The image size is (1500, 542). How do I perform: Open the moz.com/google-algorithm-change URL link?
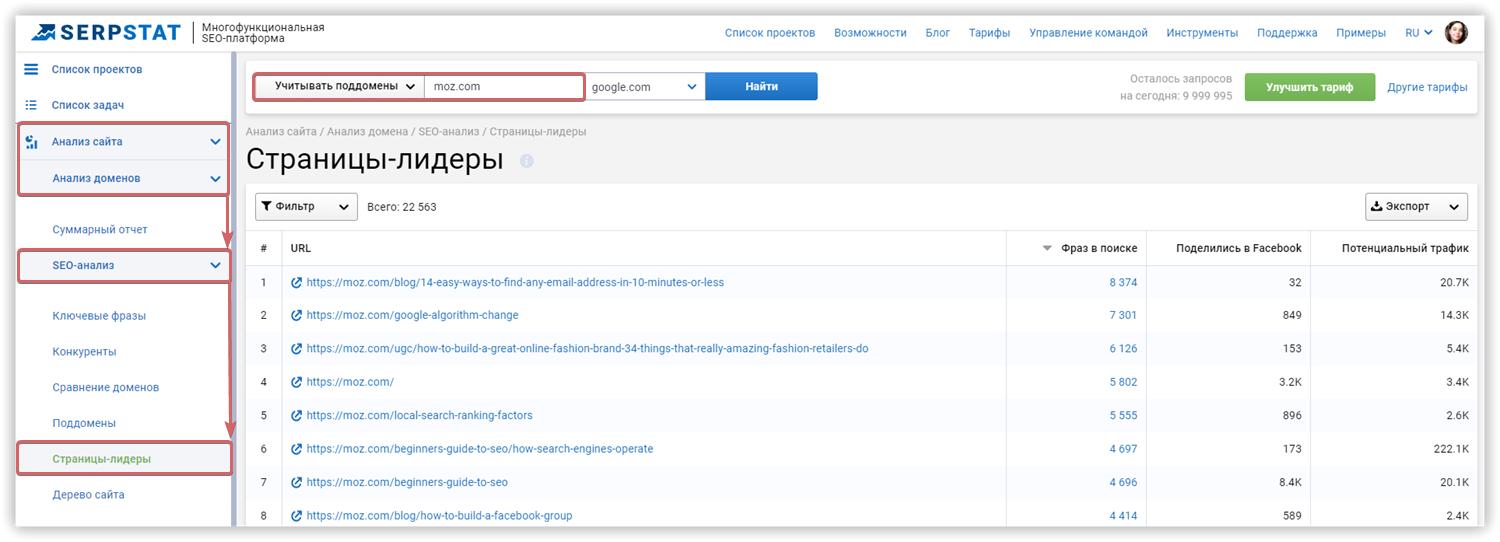[412, 316]
